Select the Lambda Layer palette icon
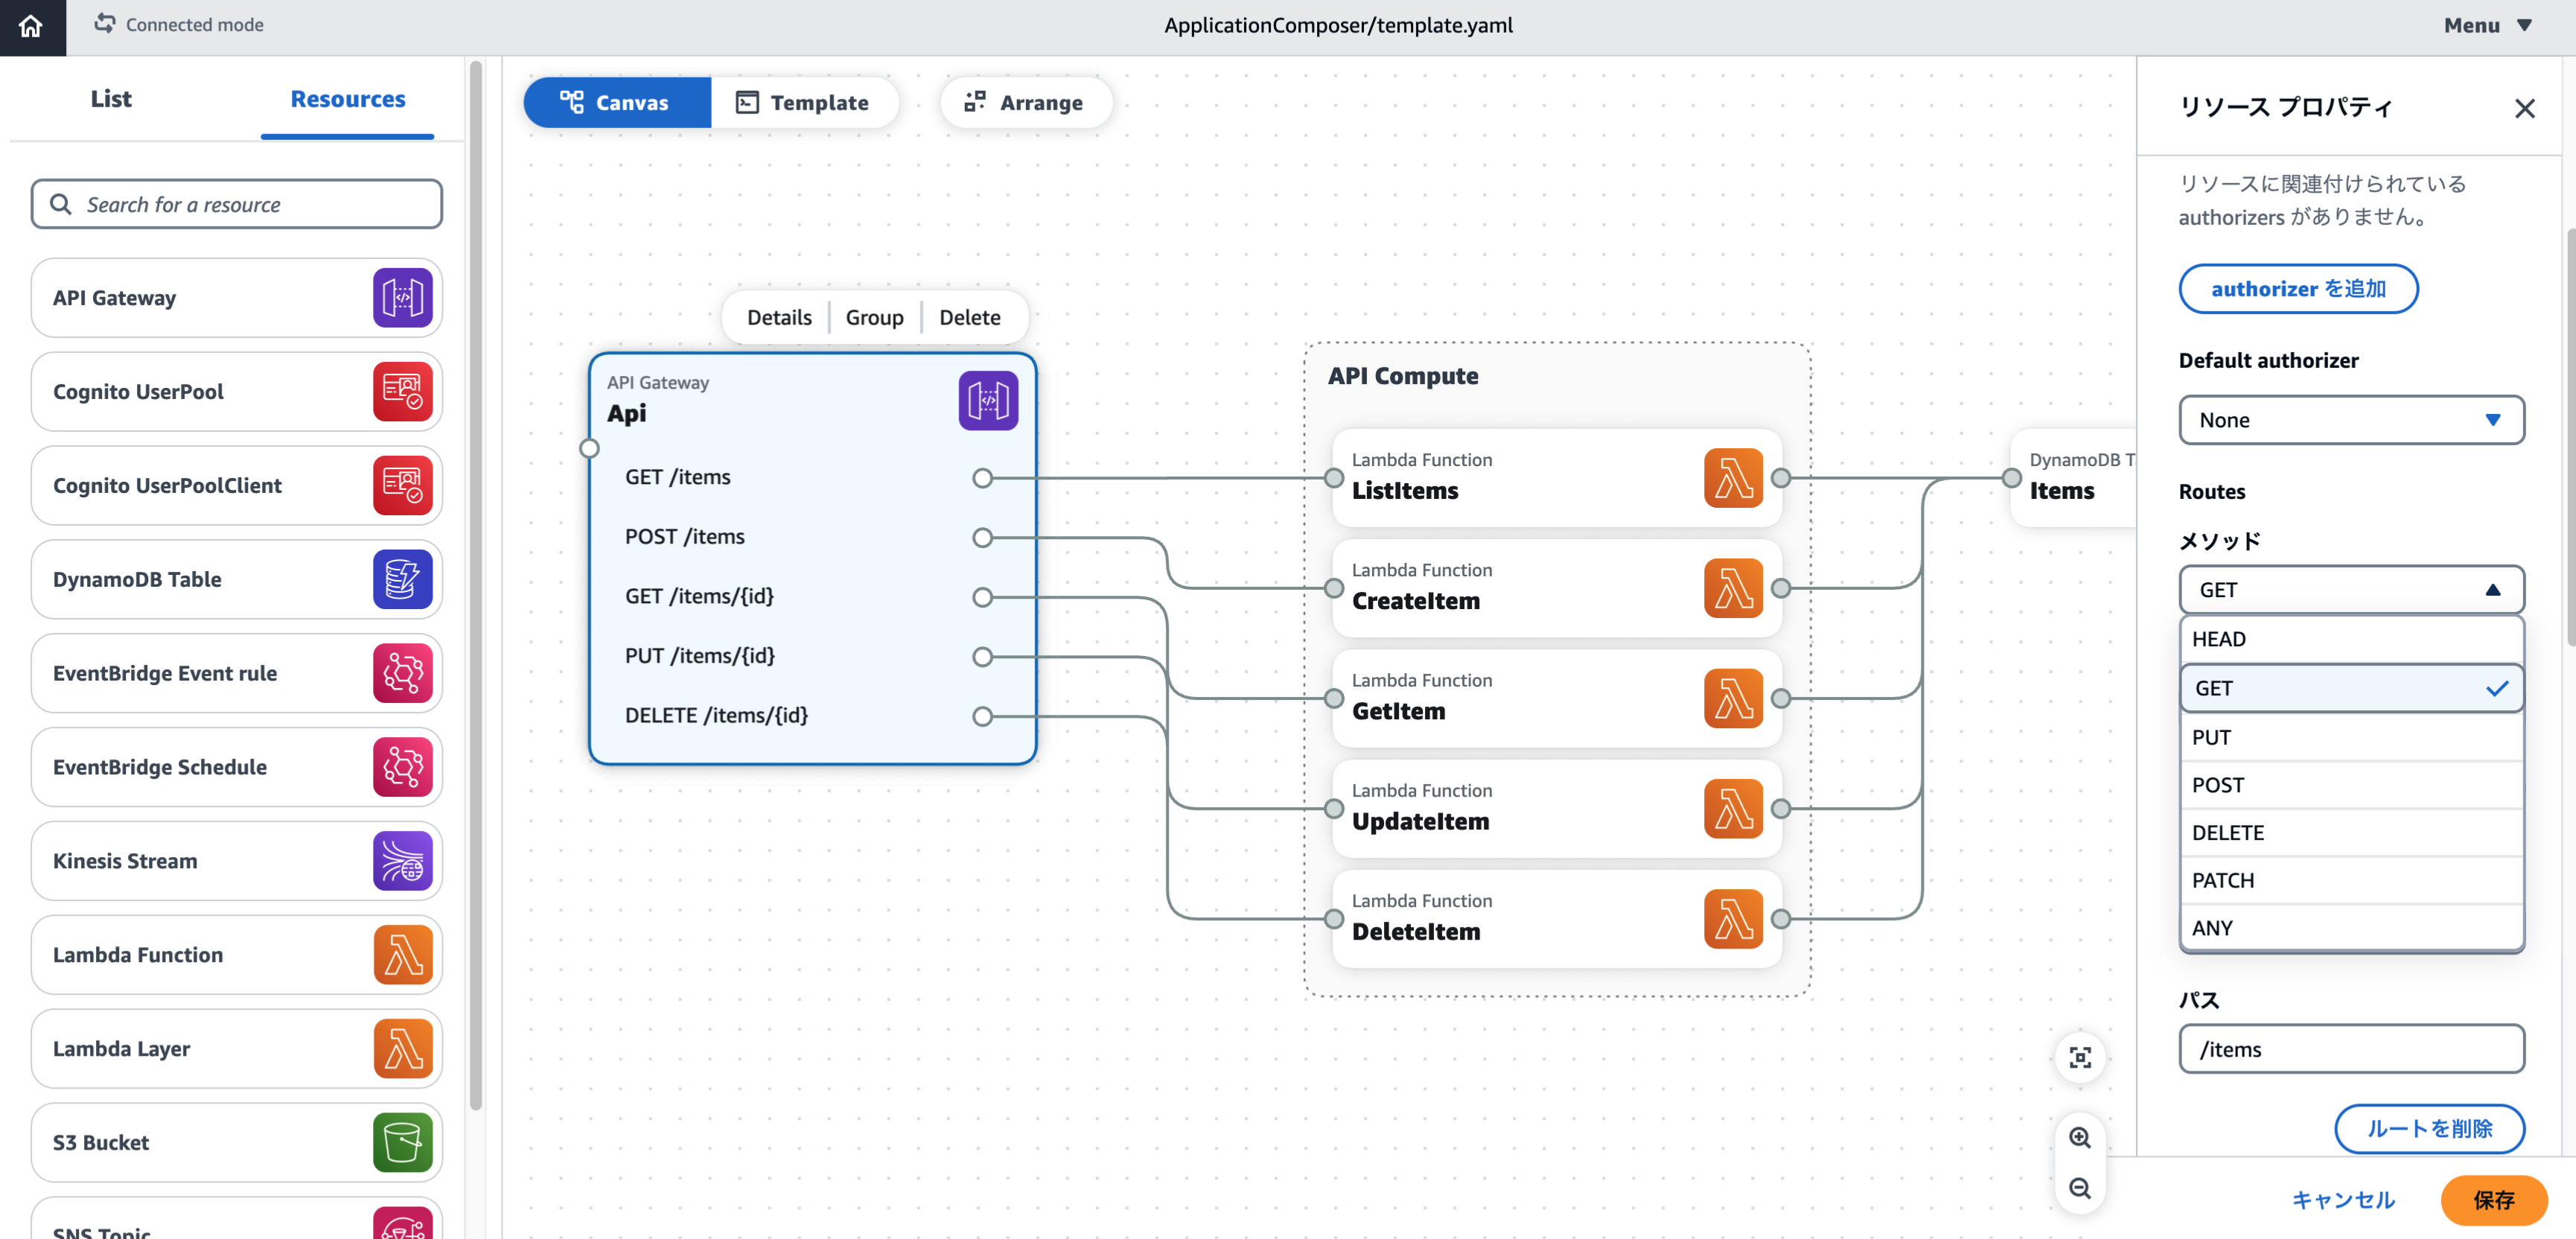Viewport: 2576px width, 1239px height. click(402, 1049)
